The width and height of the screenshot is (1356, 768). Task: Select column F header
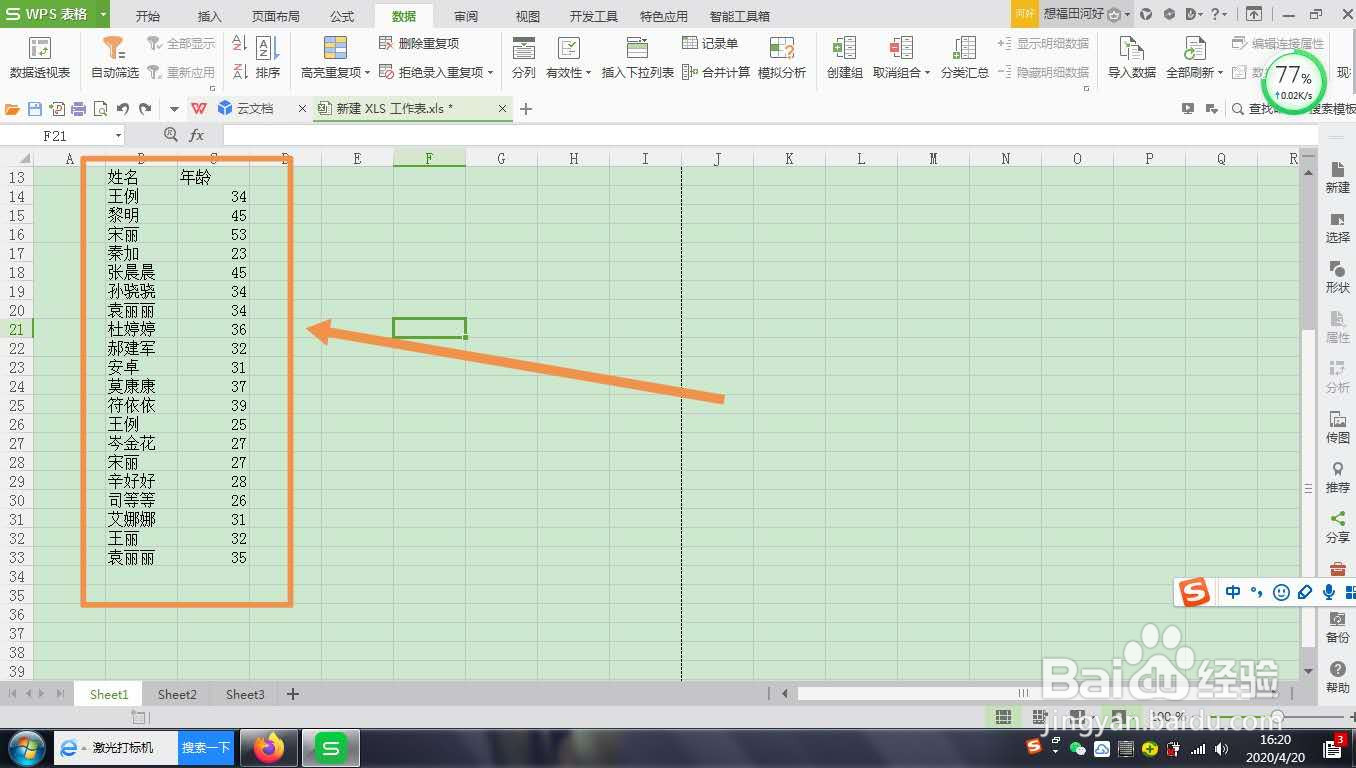(429, 158)
